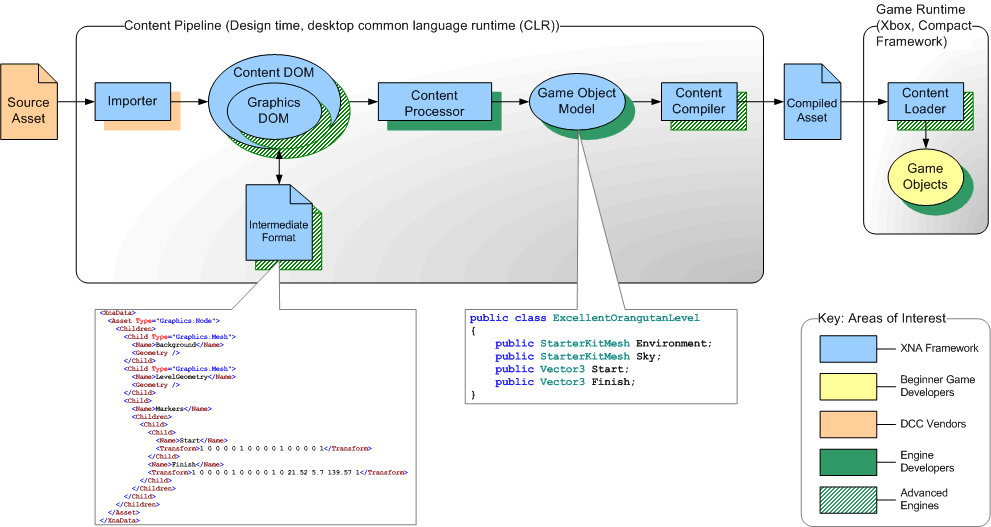
Task: Click the 'Content Pipeline (Design time...' title
Action: (x=342, y=25)
